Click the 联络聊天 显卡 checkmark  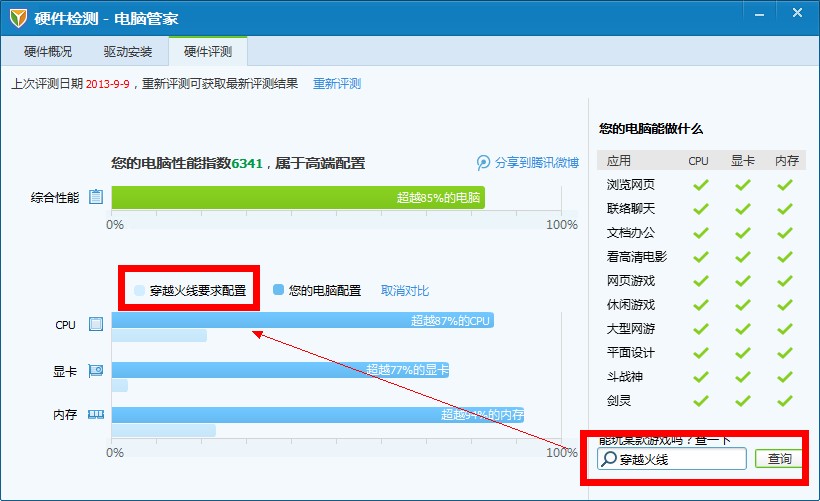(x=743, y=209)
